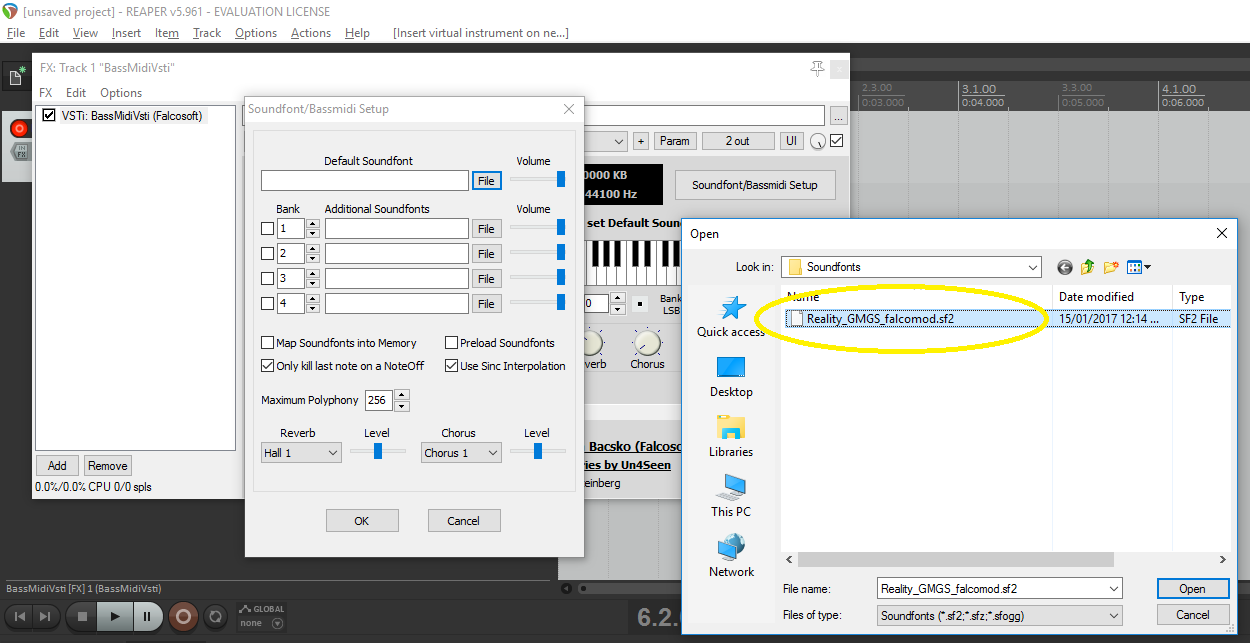Pause playback in REAPER transport
This screenshot has height=643, width=1250.
pyautogui.click(x=146, y=616)
